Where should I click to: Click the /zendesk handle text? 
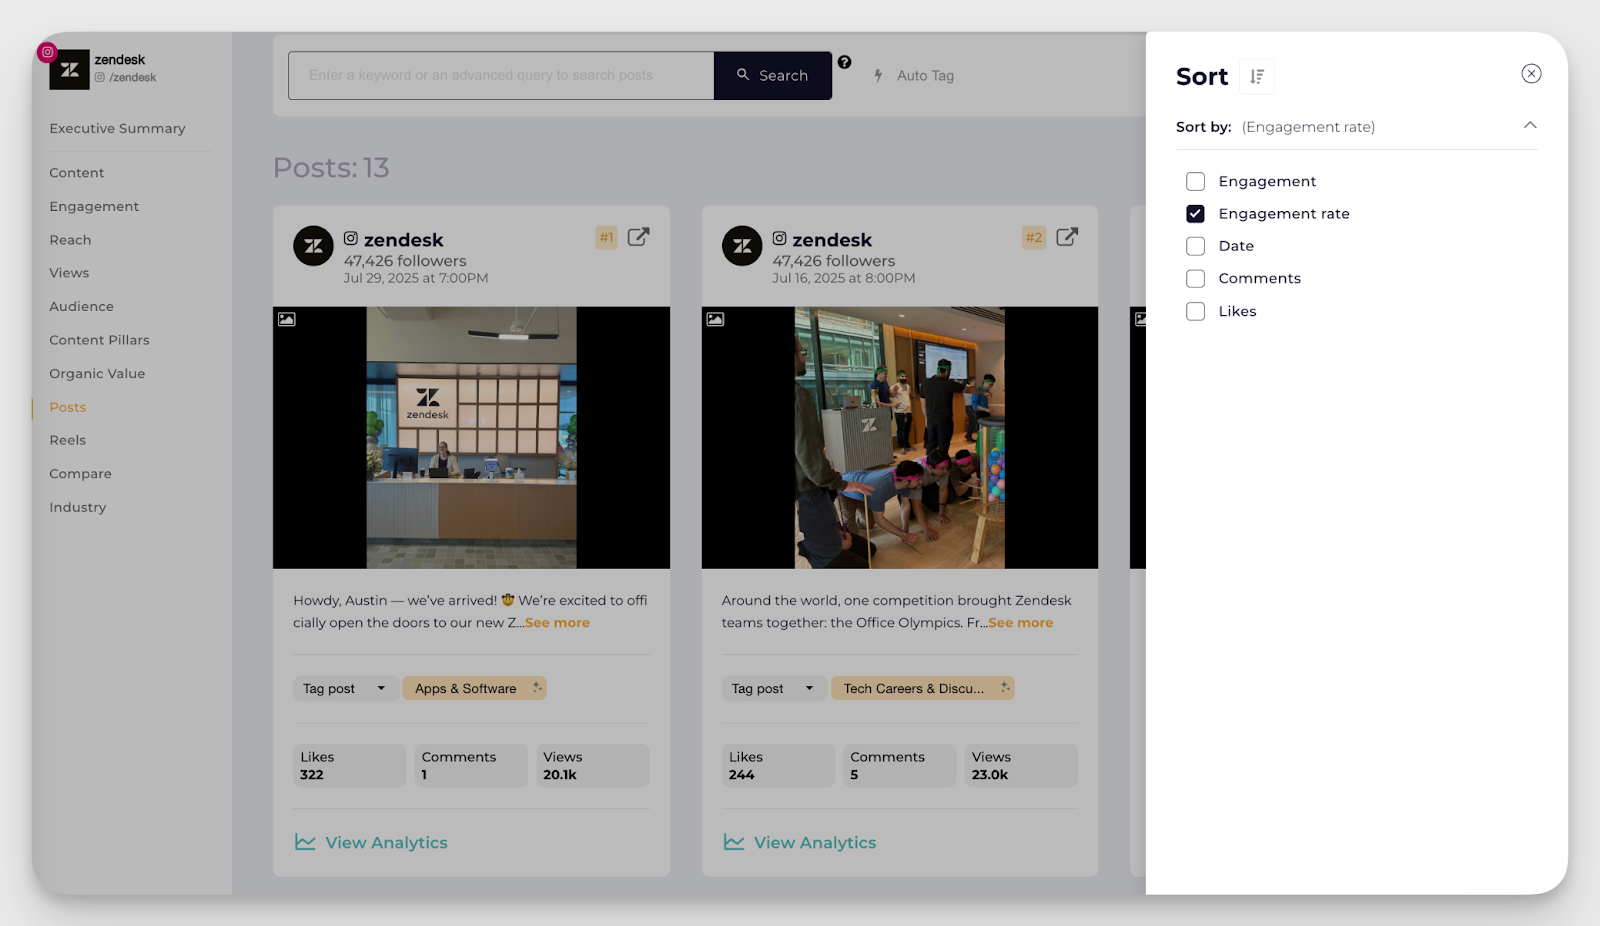tap(133, 78)
